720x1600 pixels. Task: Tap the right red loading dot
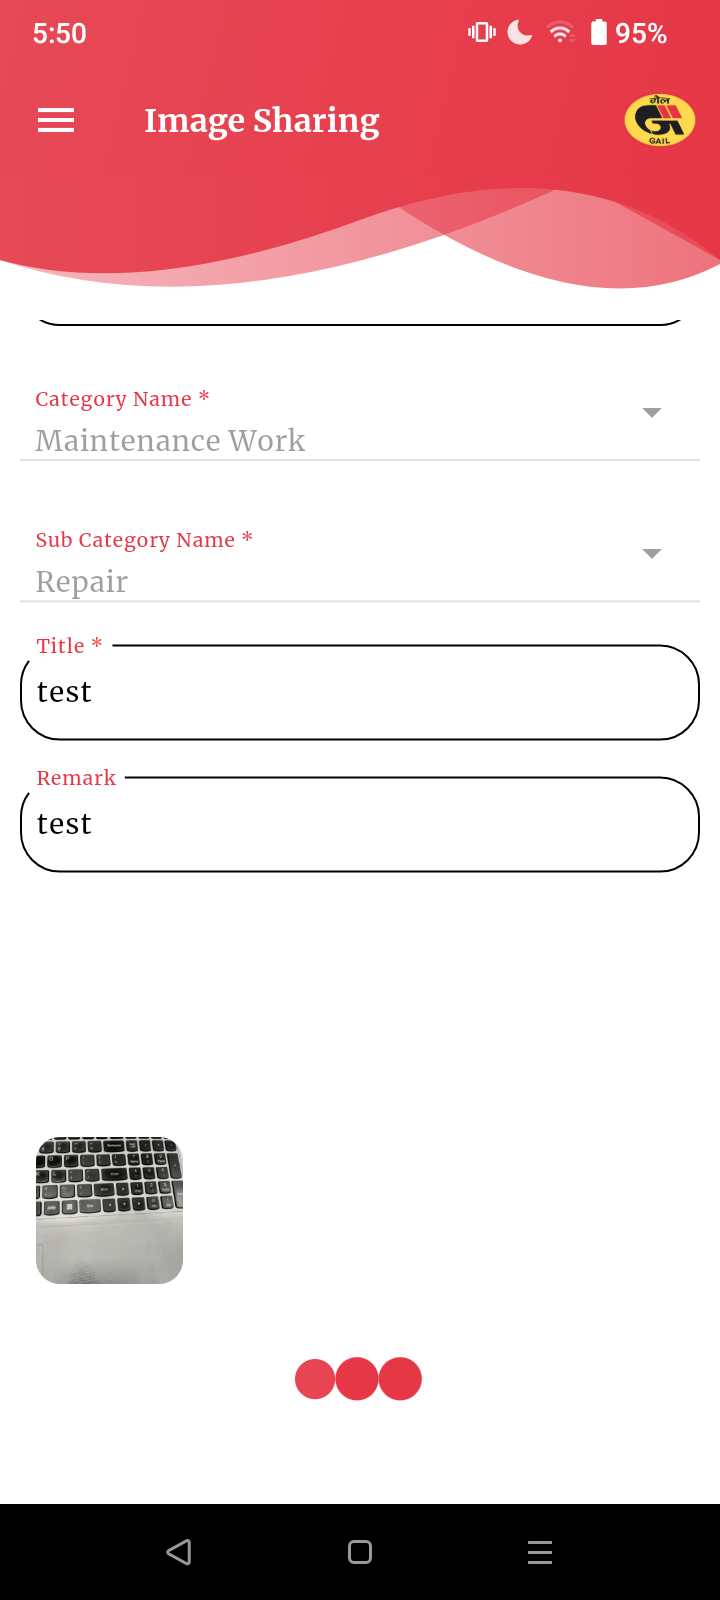400,1379
